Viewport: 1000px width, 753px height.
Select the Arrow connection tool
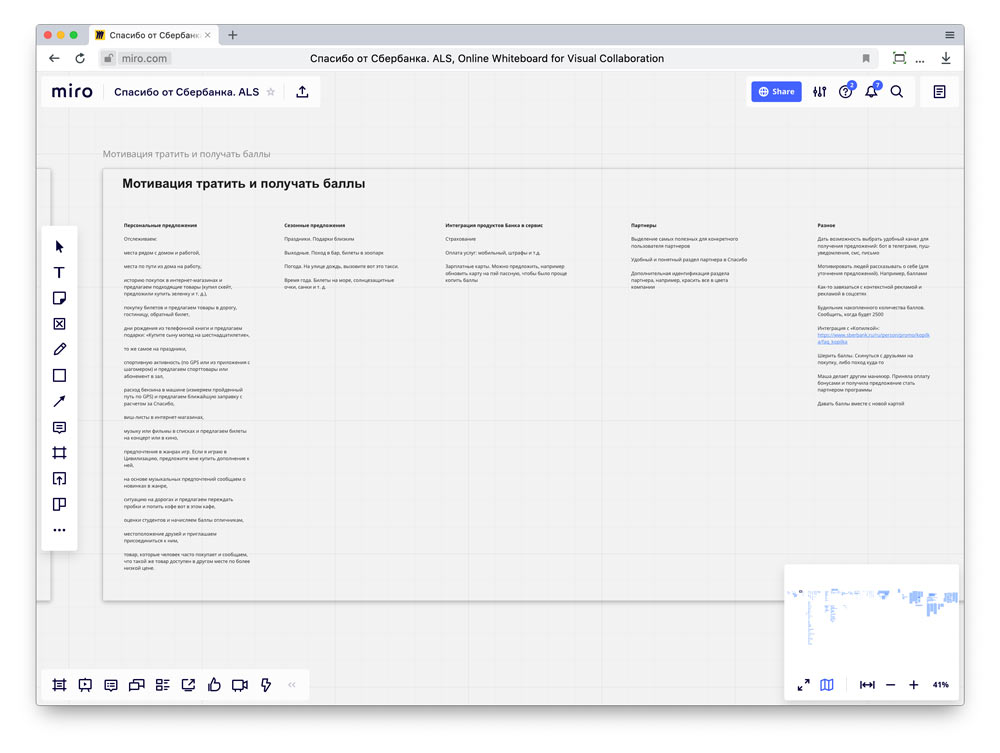59,400
